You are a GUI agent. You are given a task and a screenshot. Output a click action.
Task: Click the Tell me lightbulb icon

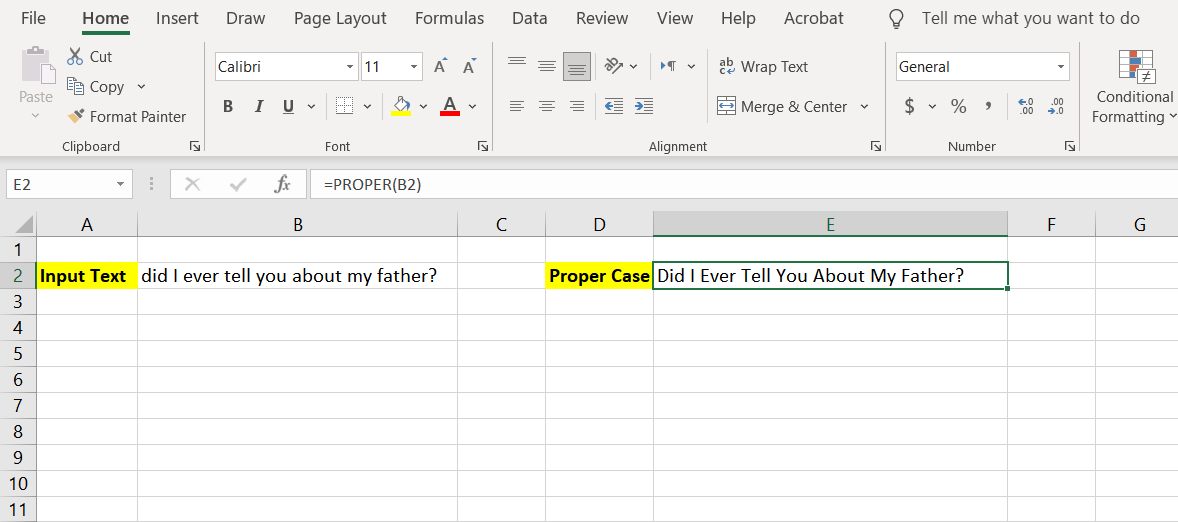pos(896,19)
